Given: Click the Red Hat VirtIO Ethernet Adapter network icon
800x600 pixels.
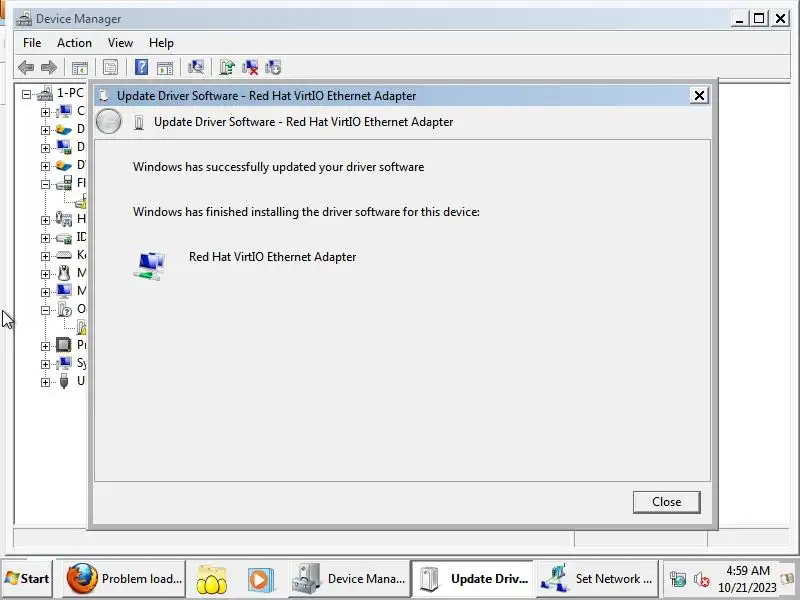Looking at the screenshot, I should (x=150, y=265).
